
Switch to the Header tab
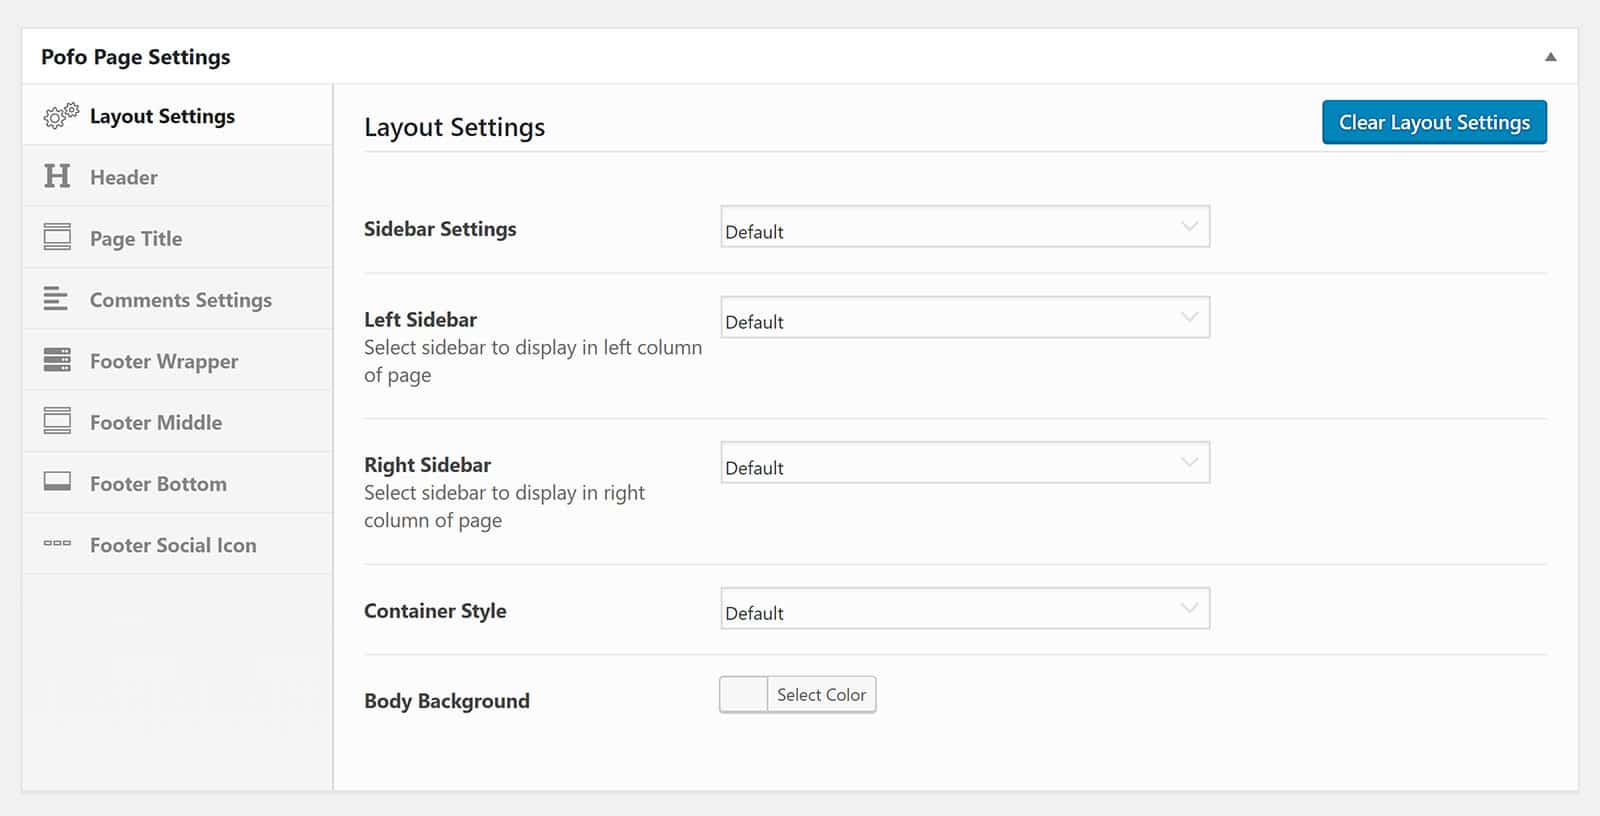124,177
